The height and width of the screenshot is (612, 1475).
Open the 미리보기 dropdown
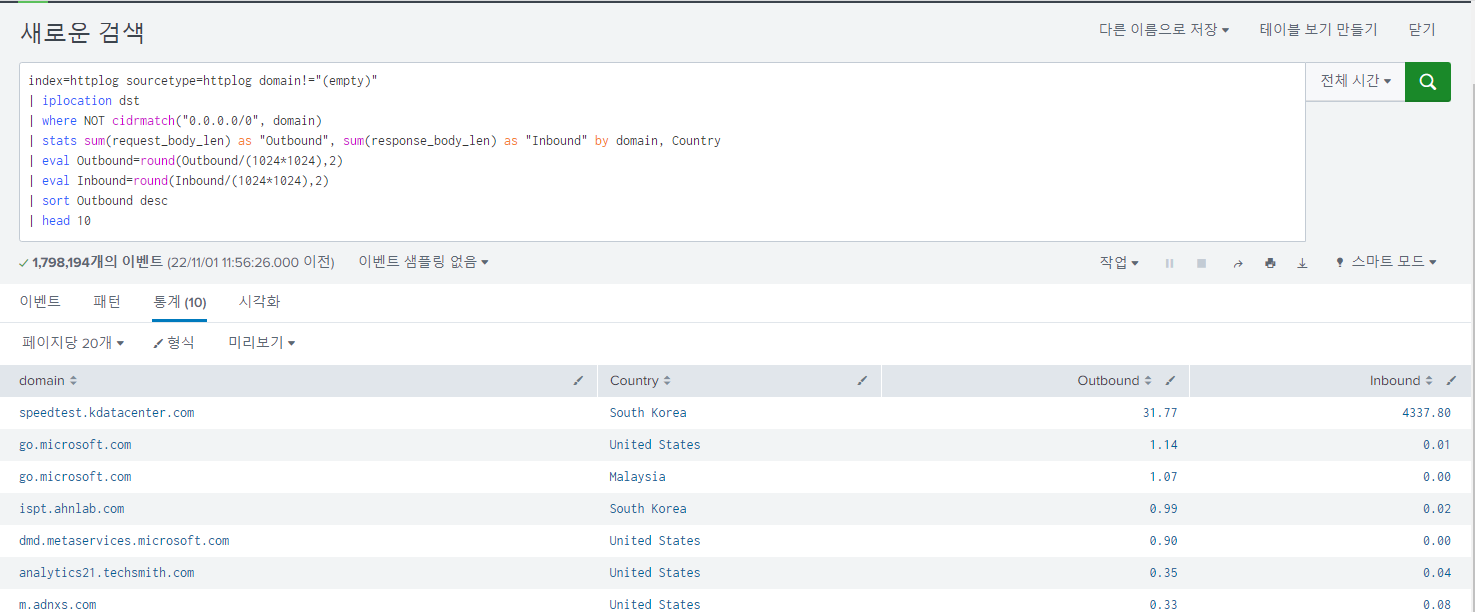262,343
